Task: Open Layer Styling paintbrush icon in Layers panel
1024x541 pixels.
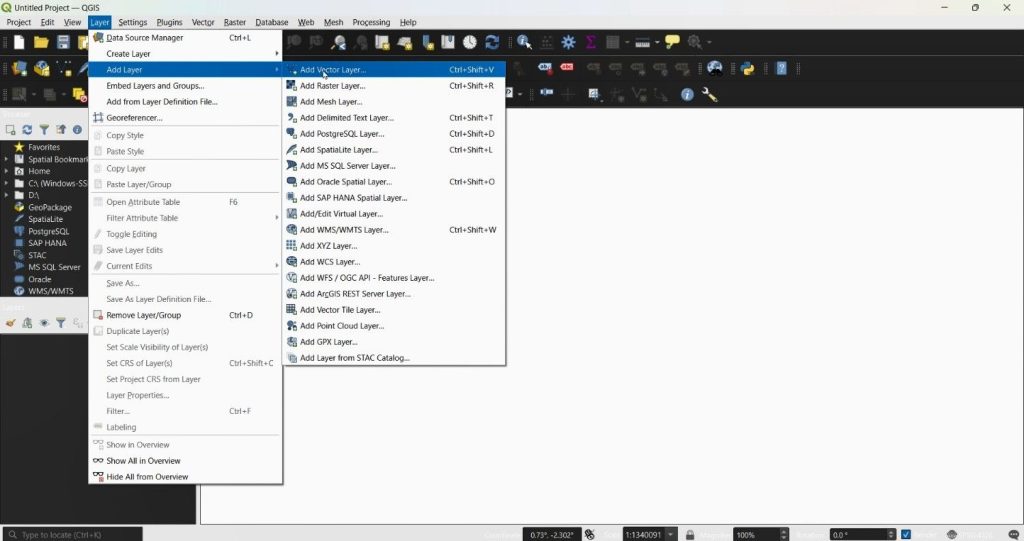Action: tap(10, 323)
